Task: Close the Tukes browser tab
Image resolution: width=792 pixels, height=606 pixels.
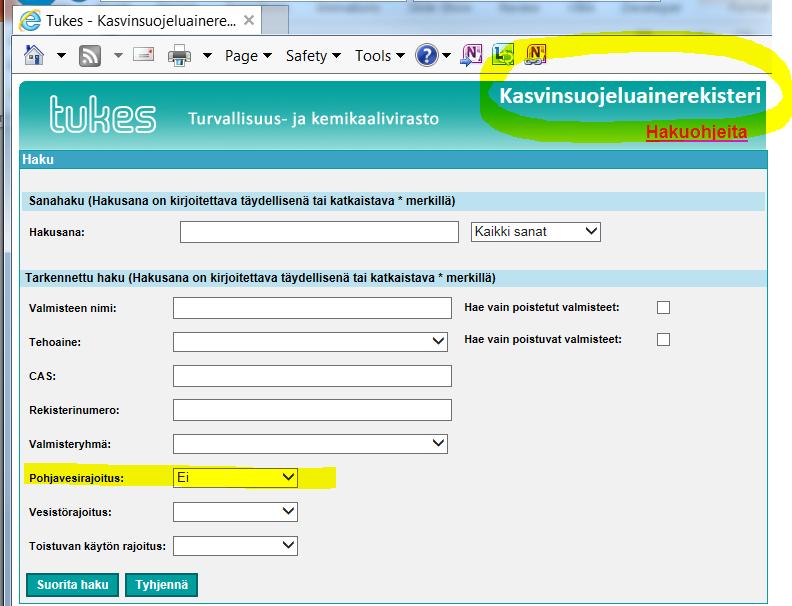Action: (249, 20)
